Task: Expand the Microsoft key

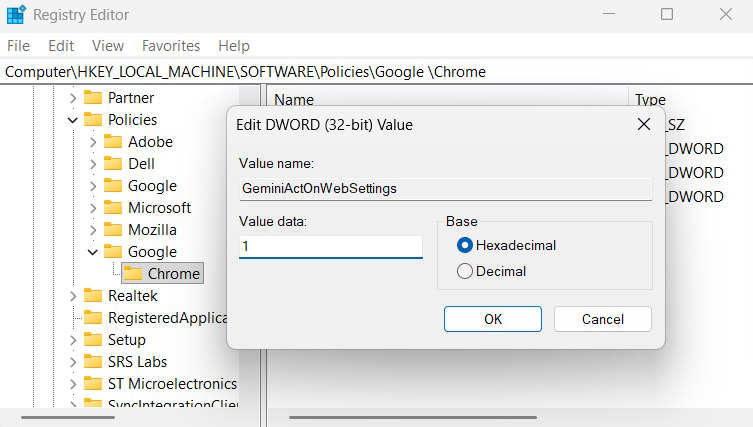Action: pyautogui.click(x=93, y=208)
